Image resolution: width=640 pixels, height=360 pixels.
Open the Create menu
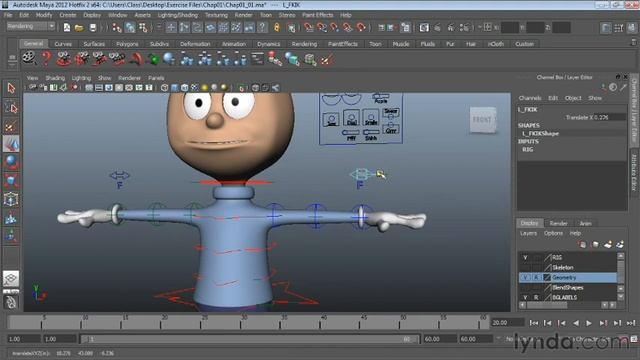(x=68, y=15)
